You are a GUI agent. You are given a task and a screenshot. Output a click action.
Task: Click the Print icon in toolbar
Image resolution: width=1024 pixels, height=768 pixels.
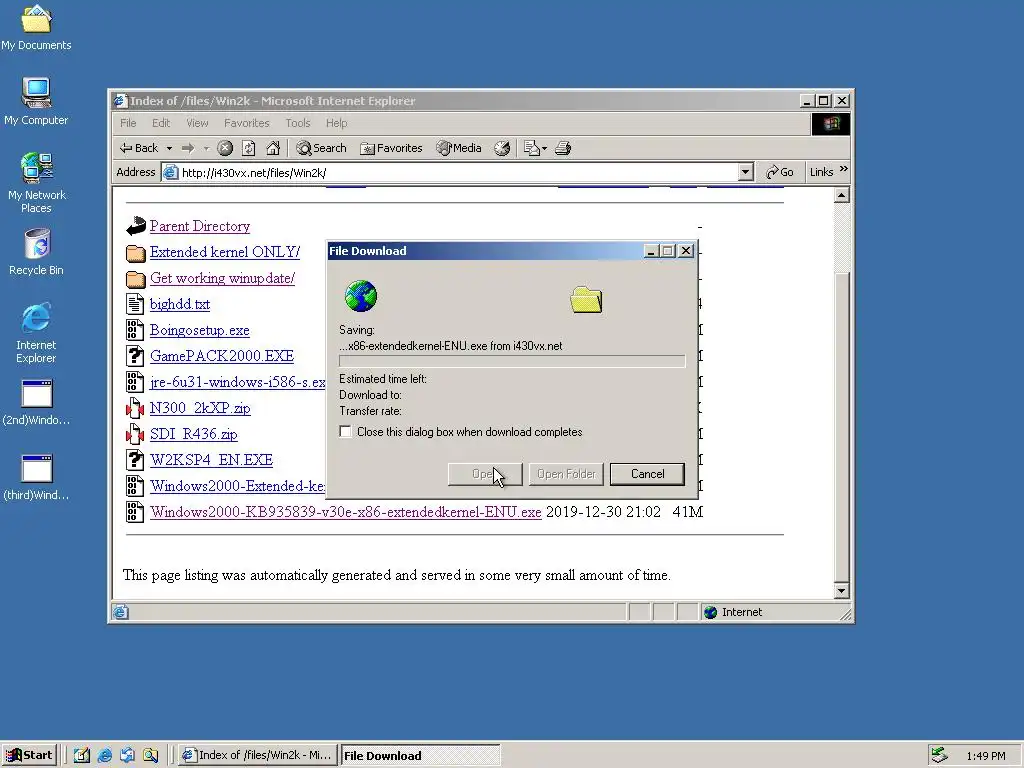coord(563,148)
